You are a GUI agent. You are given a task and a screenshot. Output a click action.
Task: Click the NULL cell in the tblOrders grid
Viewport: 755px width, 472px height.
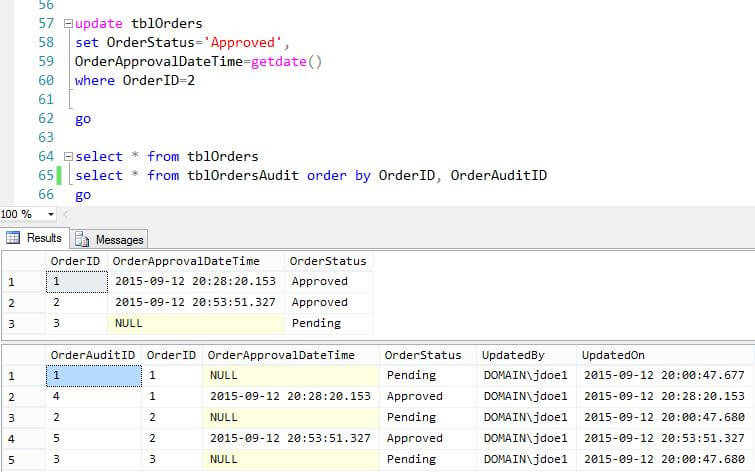point(195,323)
